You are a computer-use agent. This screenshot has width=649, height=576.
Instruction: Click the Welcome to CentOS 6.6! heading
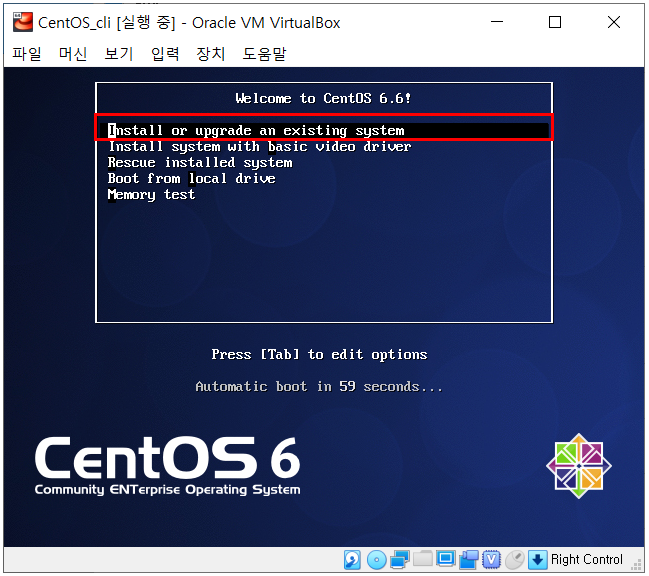[x=323, y=98]
